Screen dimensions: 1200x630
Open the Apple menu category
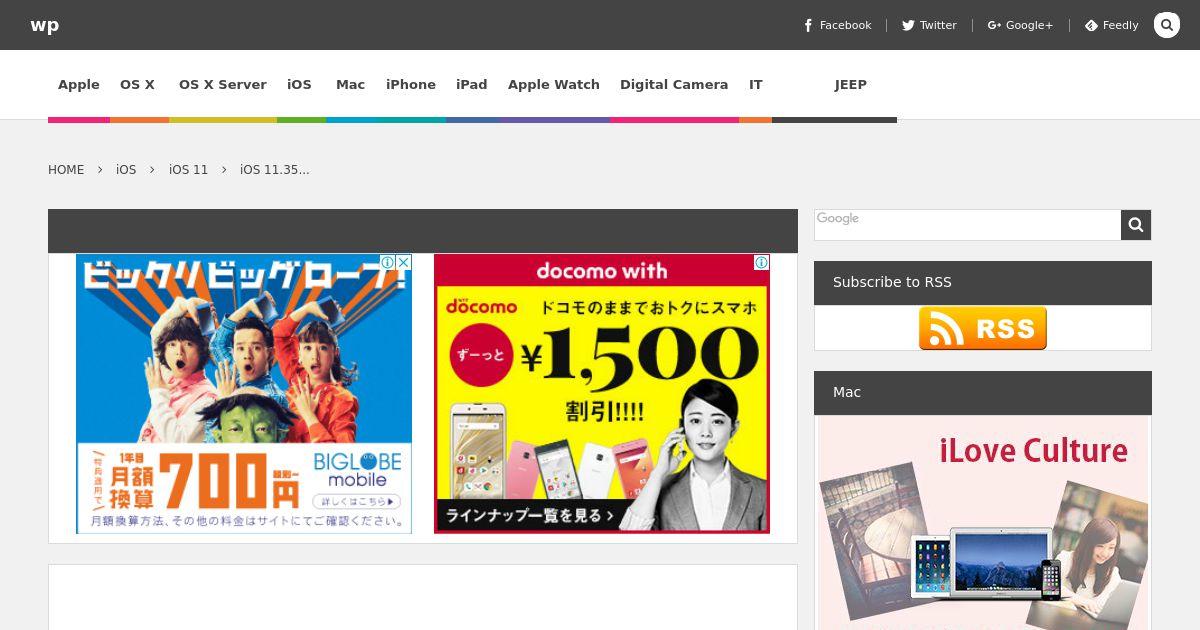pos(79,85)
